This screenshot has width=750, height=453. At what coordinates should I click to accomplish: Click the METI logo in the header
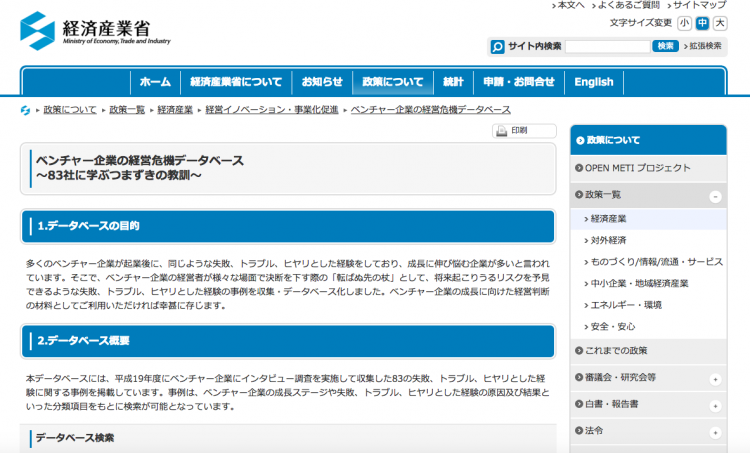95,30
